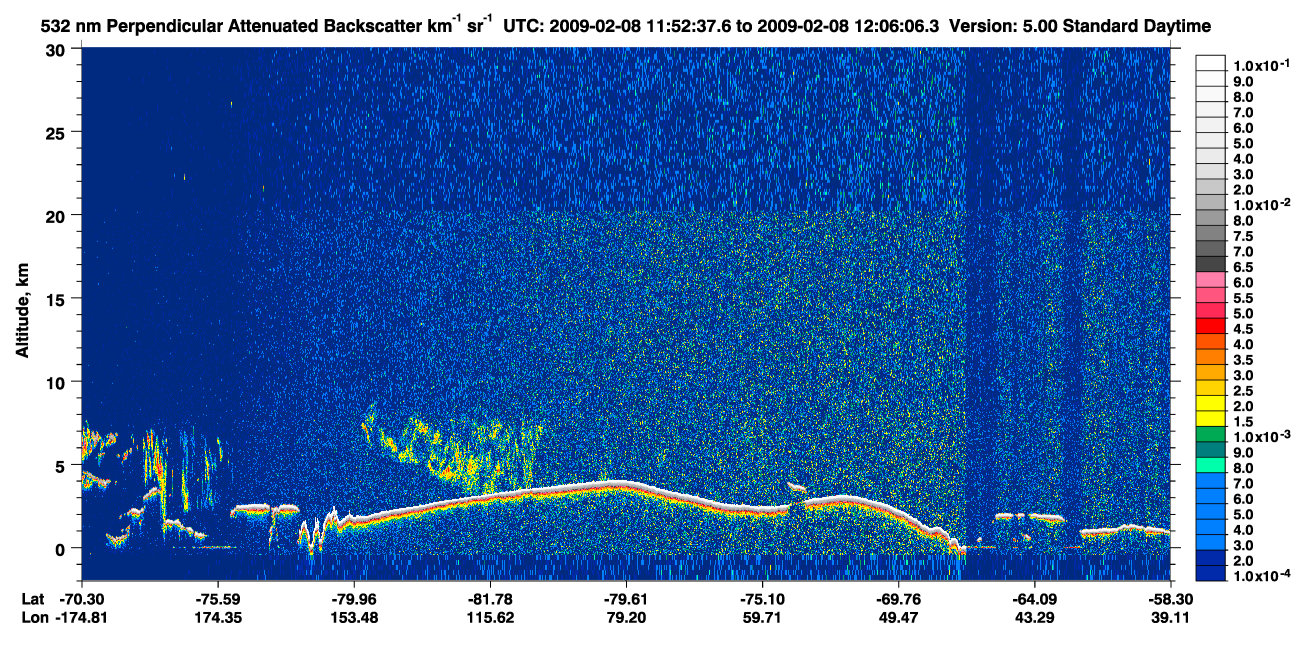This screenshot has height=667, width=1300.
Task: Click longitude value 115.62
Action: pyautogui.click(x=489, y=617)
